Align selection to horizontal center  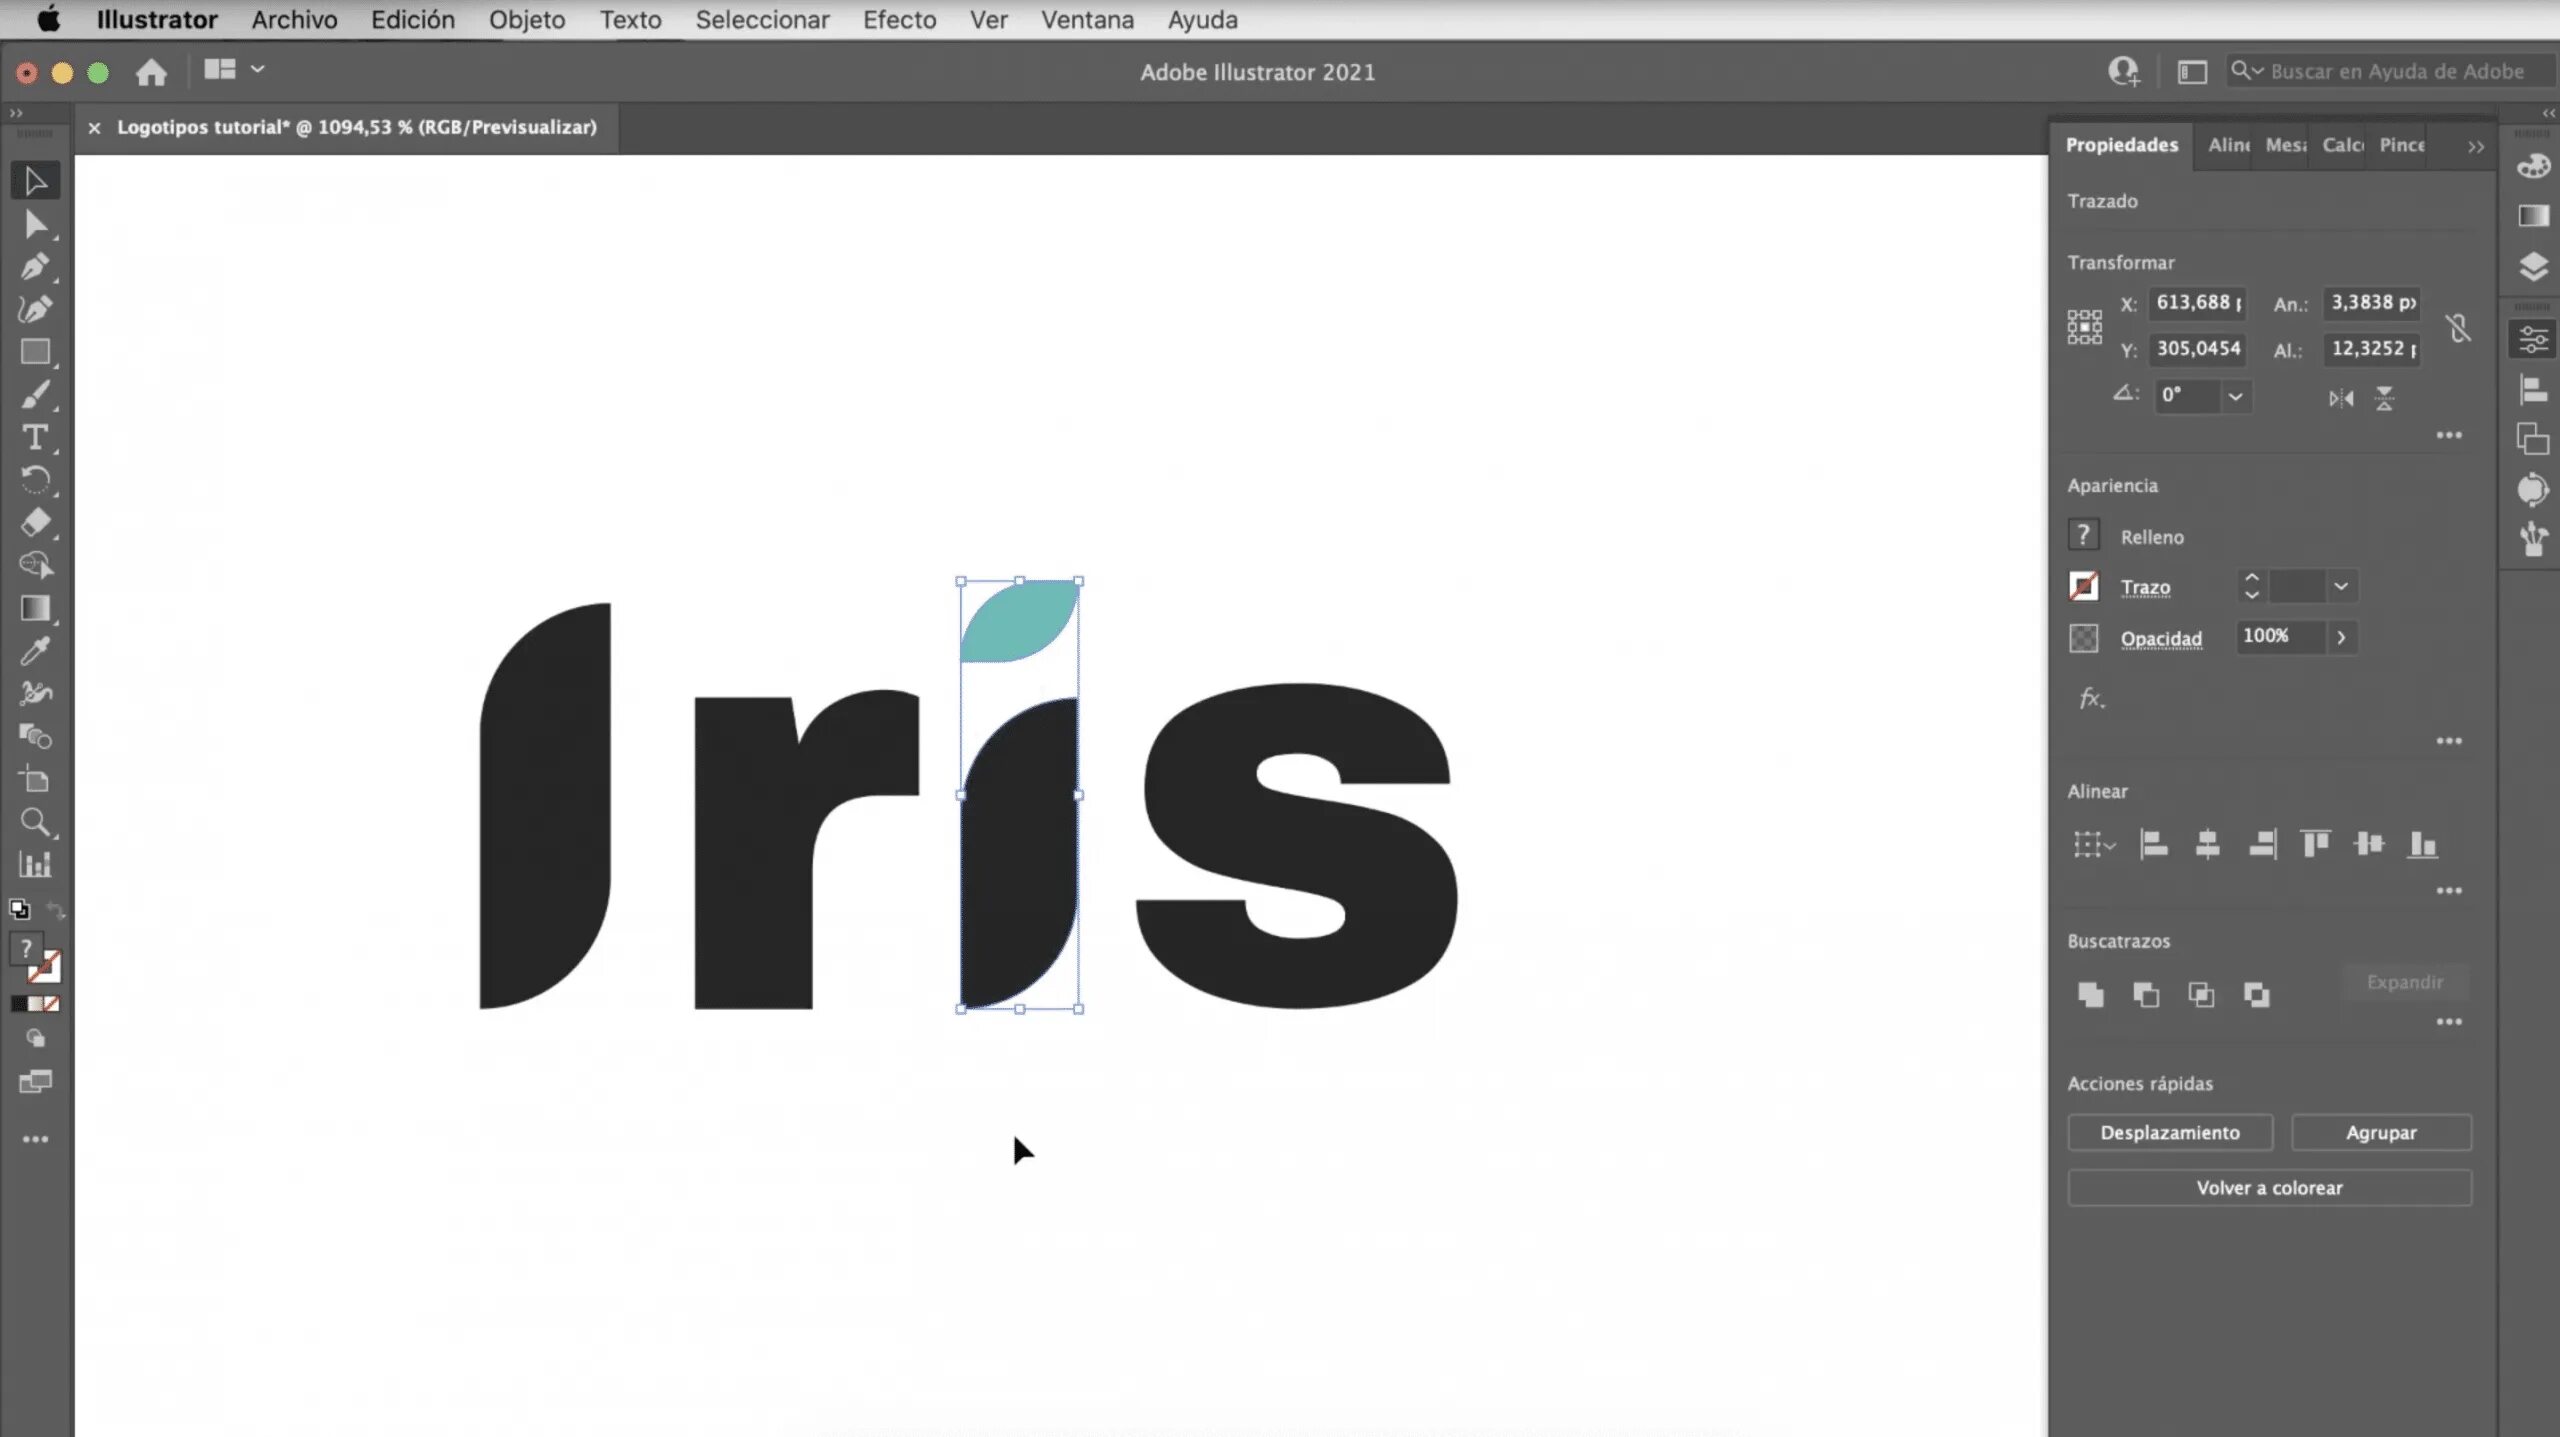(2207, 844)
